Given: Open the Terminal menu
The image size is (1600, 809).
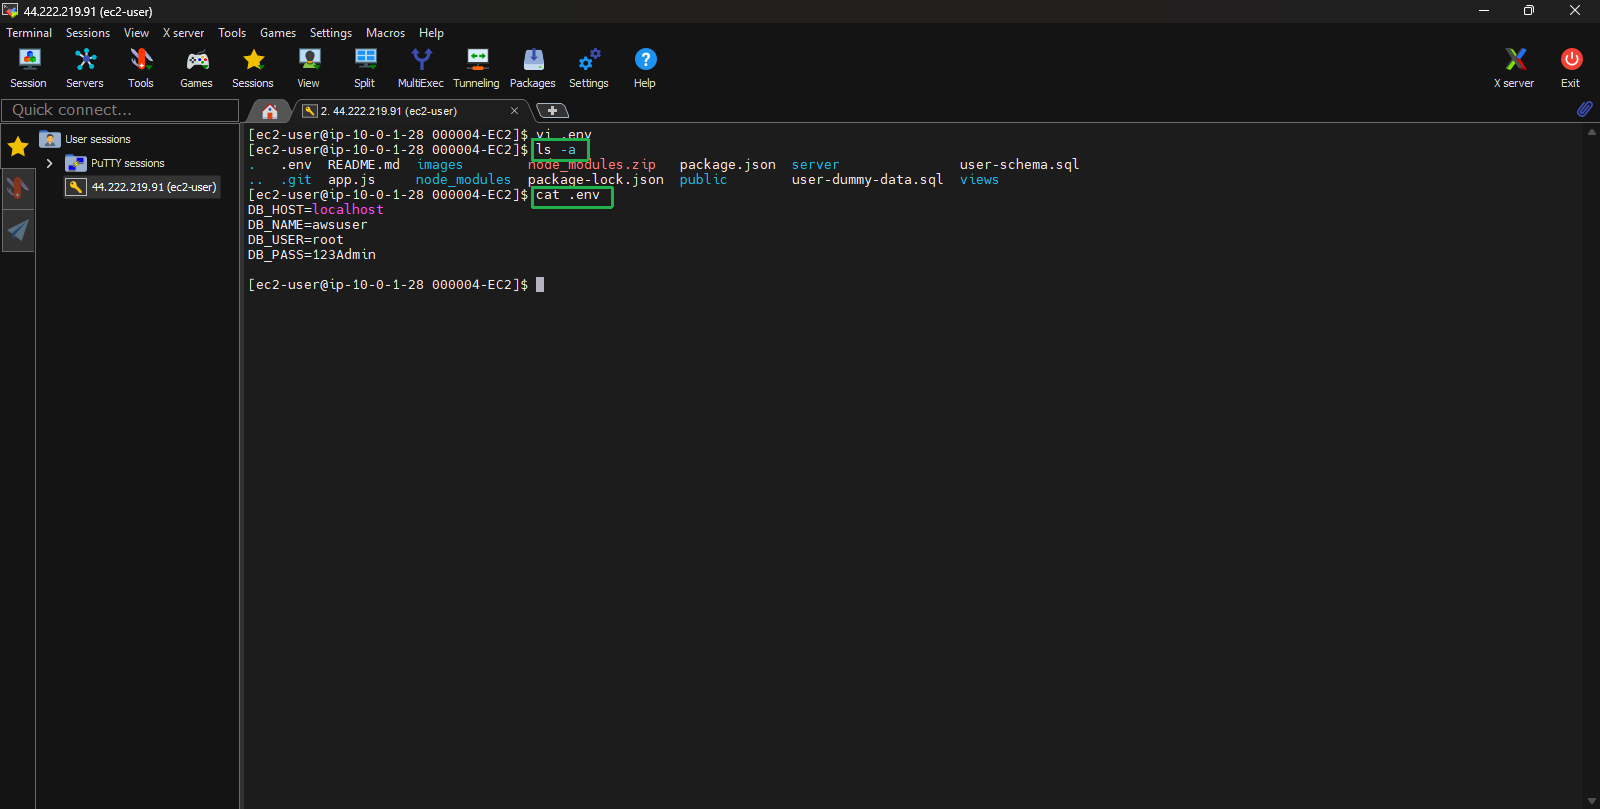Looking at the screenshot, I should [29, 33].
